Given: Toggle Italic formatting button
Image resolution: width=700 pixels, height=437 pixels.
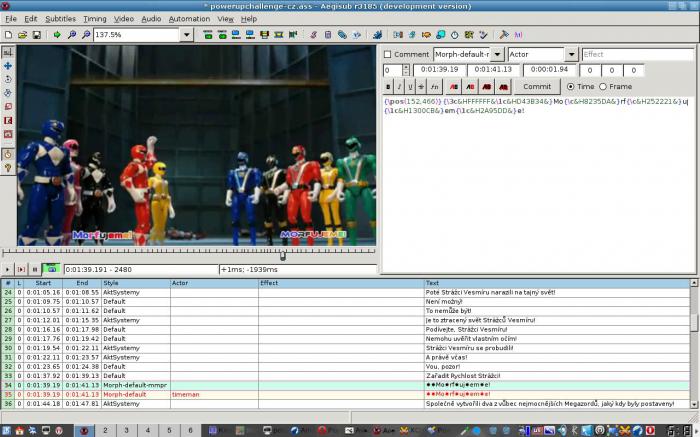Looking at the screenshot, I should 400,87.
